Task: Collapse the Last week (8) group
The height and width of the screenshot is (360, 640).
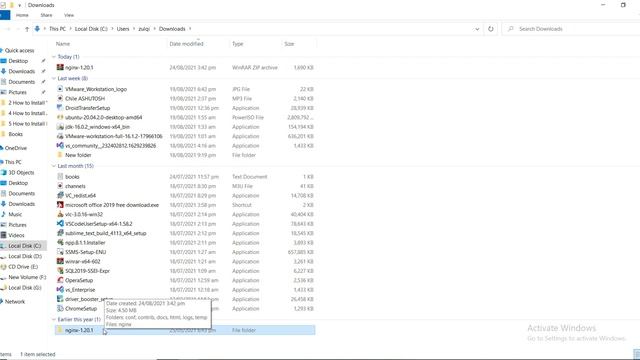Action: pyautogui.click(x=54, y=78)
